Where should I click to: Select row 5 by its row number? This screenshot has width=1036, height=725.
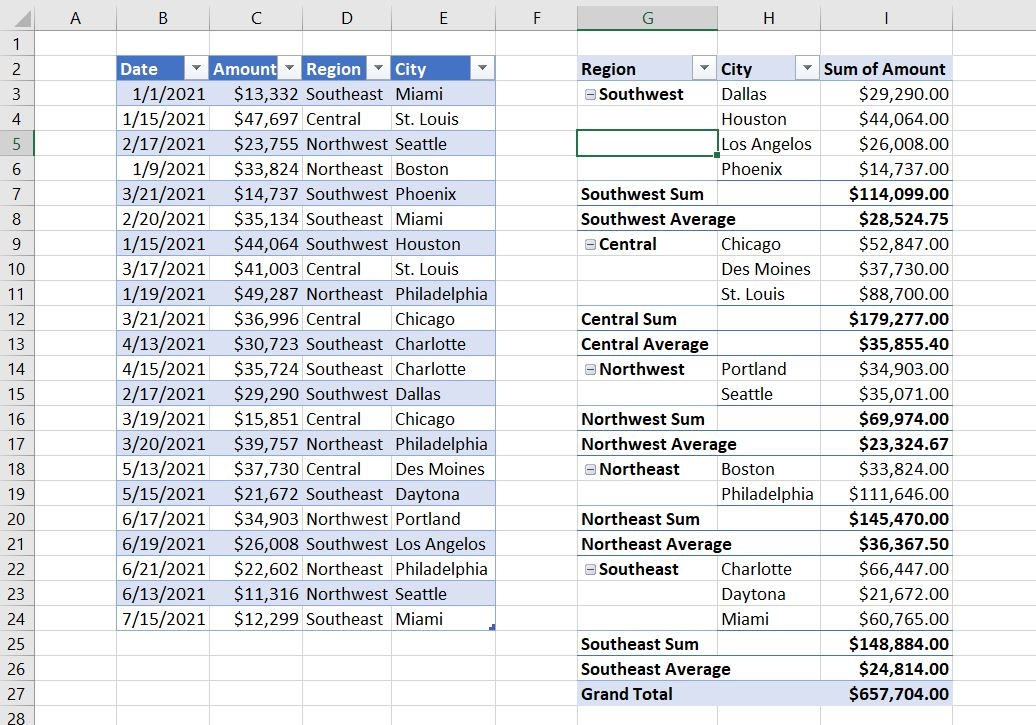pyautogui.click(x=17, y=144)
